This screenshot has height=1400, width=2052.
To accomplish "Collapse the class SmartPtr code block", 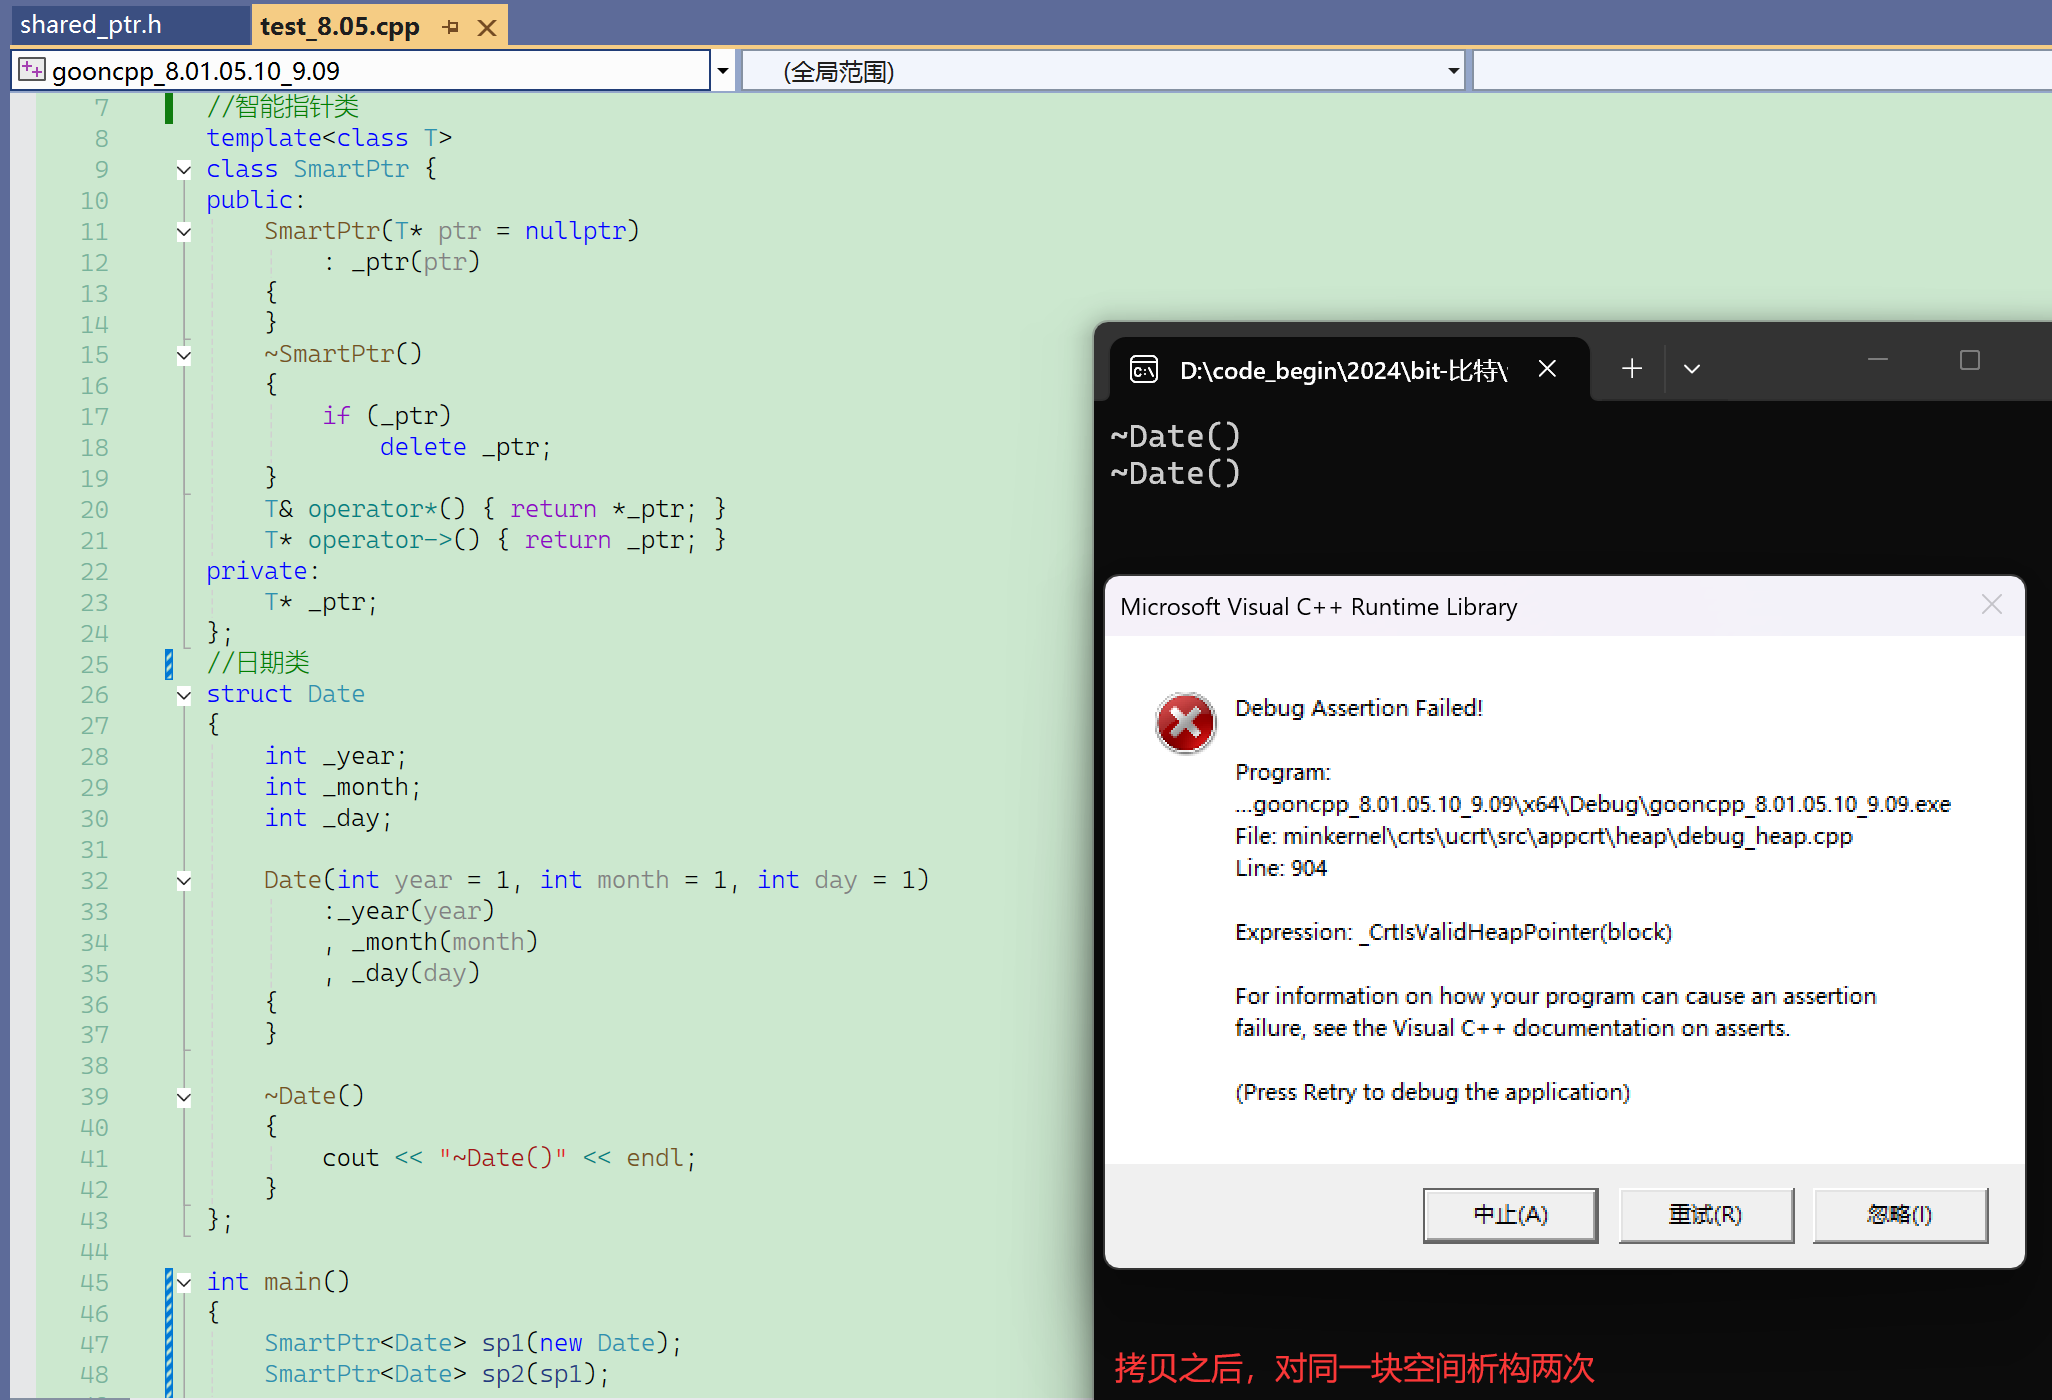I will click(x=184, y=170).
